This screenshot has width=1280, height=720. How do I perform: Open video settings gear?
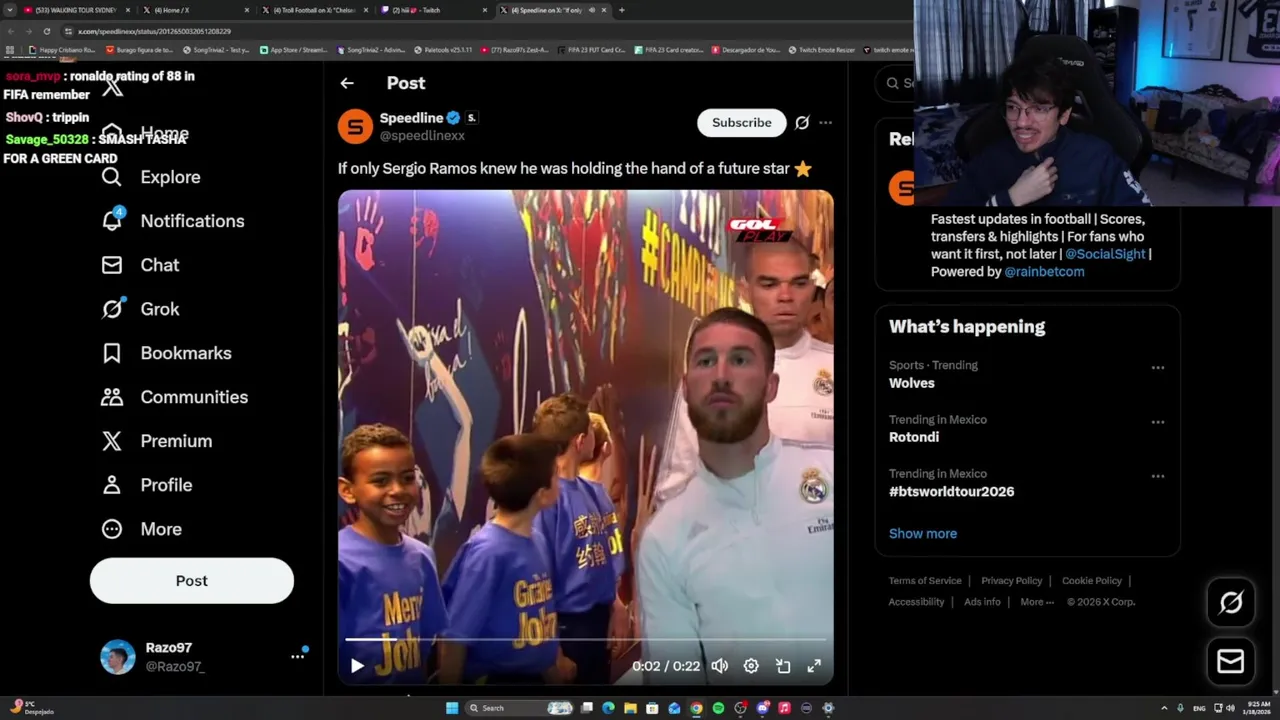pos(751,666)
